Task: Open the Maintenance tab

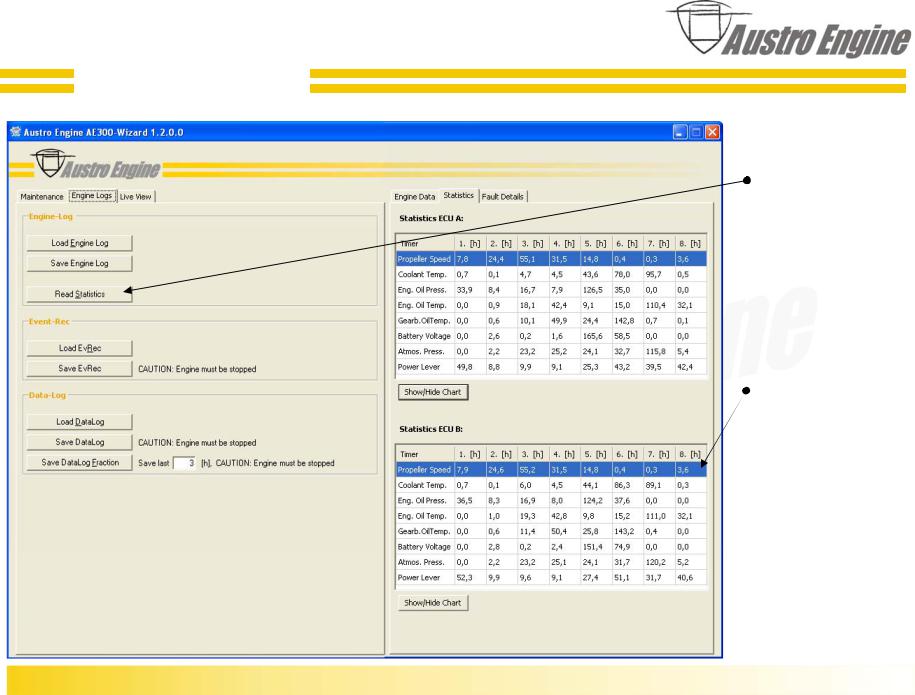Action: click(x=41, y=197)
